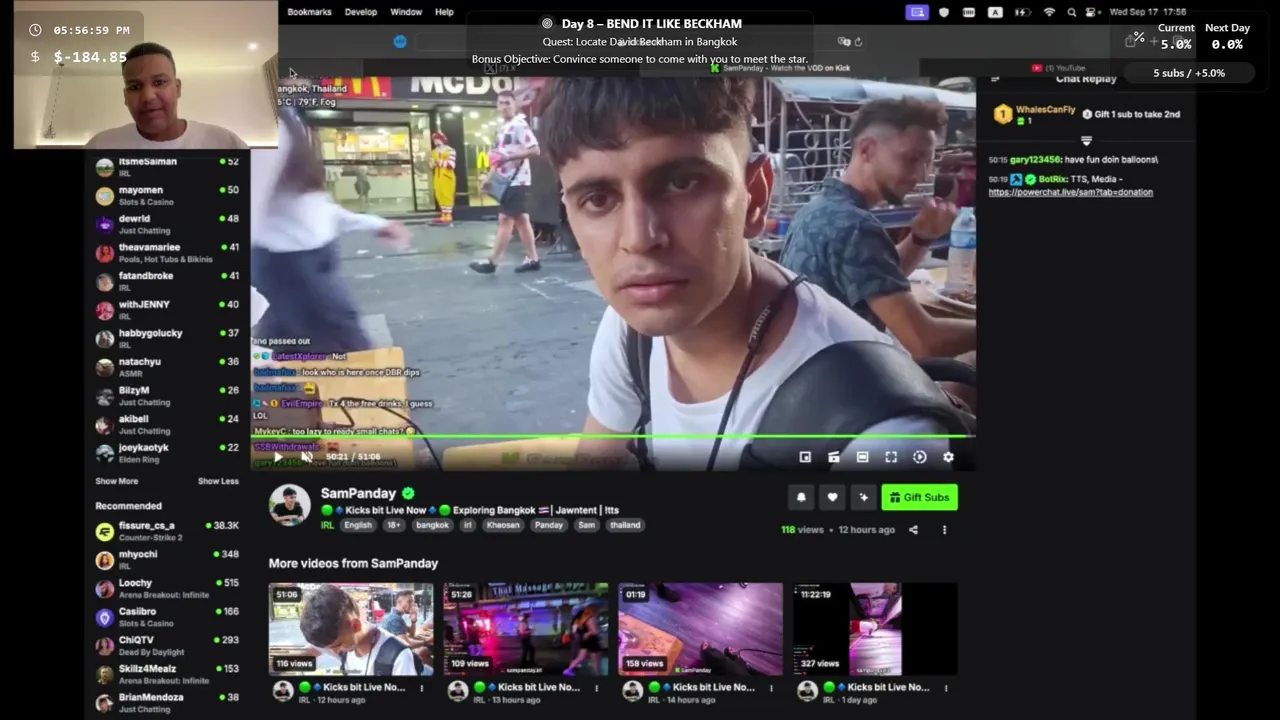Unmute the video player volume

point(307,457)
